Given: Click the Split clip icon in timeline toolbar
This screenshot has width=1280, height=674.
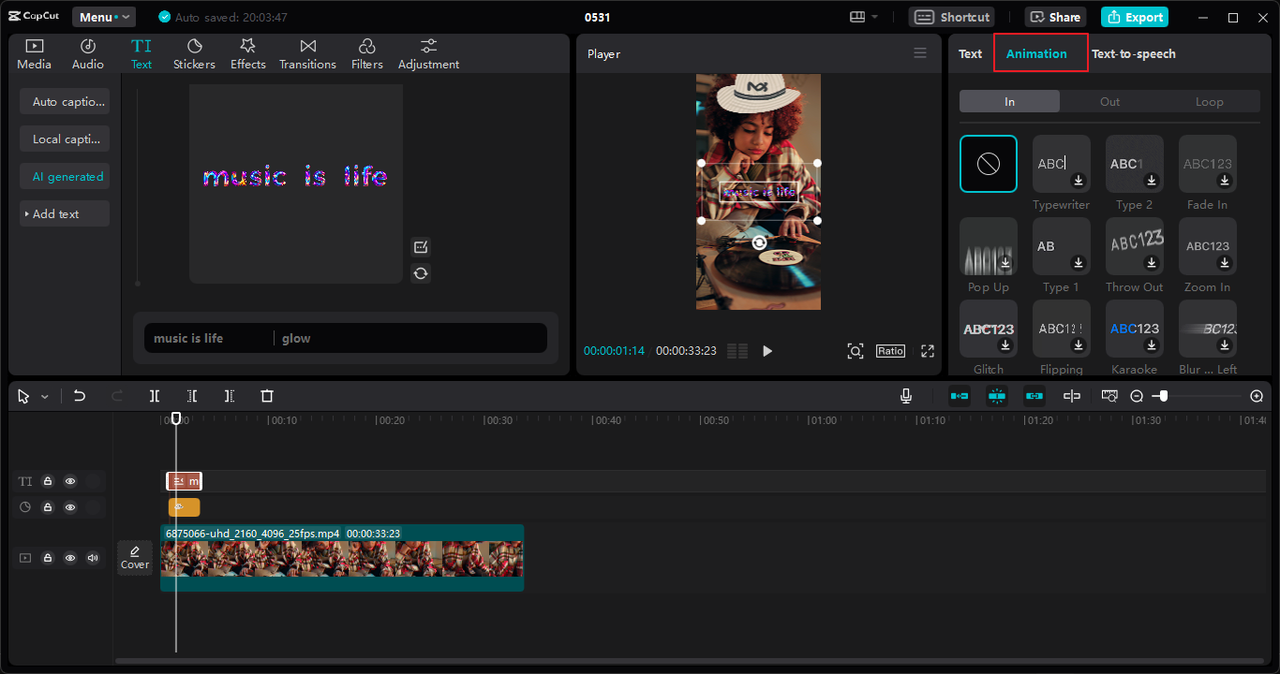Looking at the screenshot, I should tap(154, 396).
